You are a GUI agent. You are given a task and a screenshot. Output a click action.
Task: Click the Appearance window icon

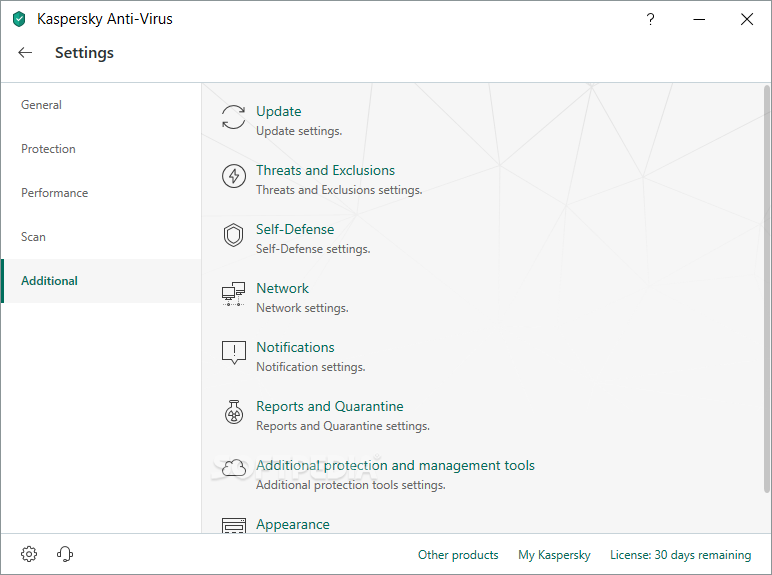click(x=233, y=525)
